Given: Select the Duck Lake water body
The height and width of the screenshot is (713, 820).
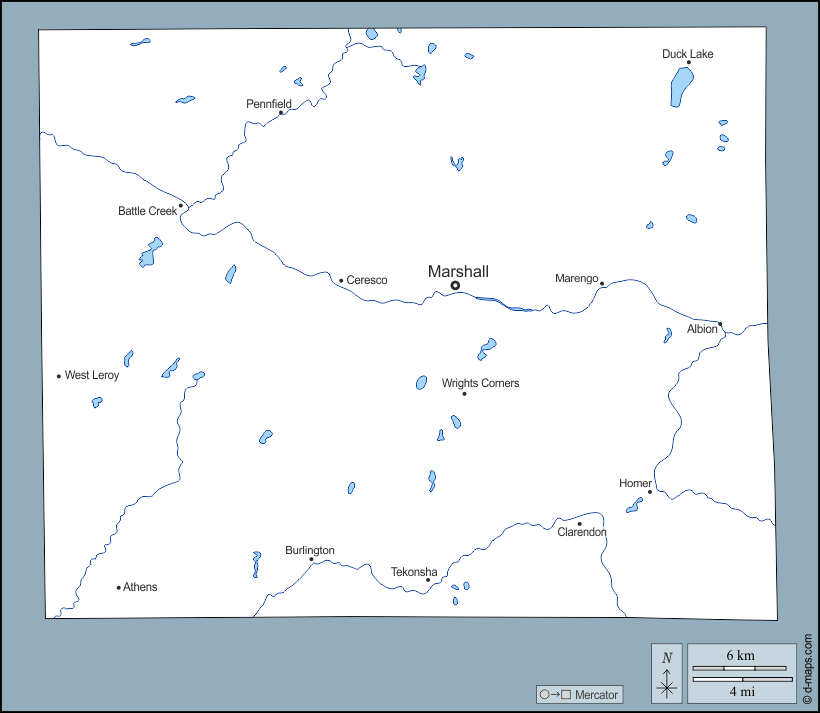Looking at the screenshot, I should pos(680,87).
